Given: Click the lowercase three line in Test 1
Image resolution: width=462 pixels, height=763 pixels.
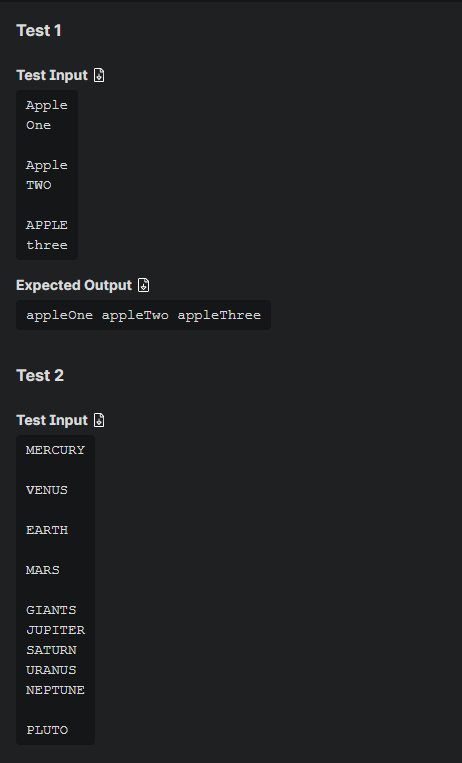Looking at the screenshot, I should [47, 245].
